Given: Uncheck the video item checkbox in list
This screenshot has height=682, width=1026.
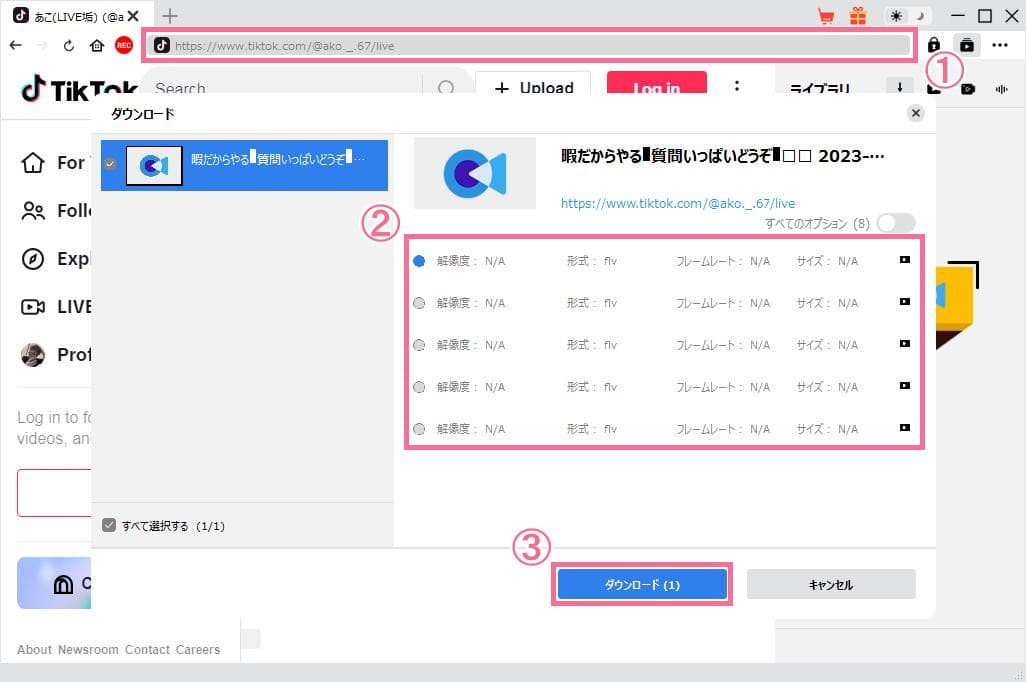Looking at the screenshot, I should pos(110,164).
